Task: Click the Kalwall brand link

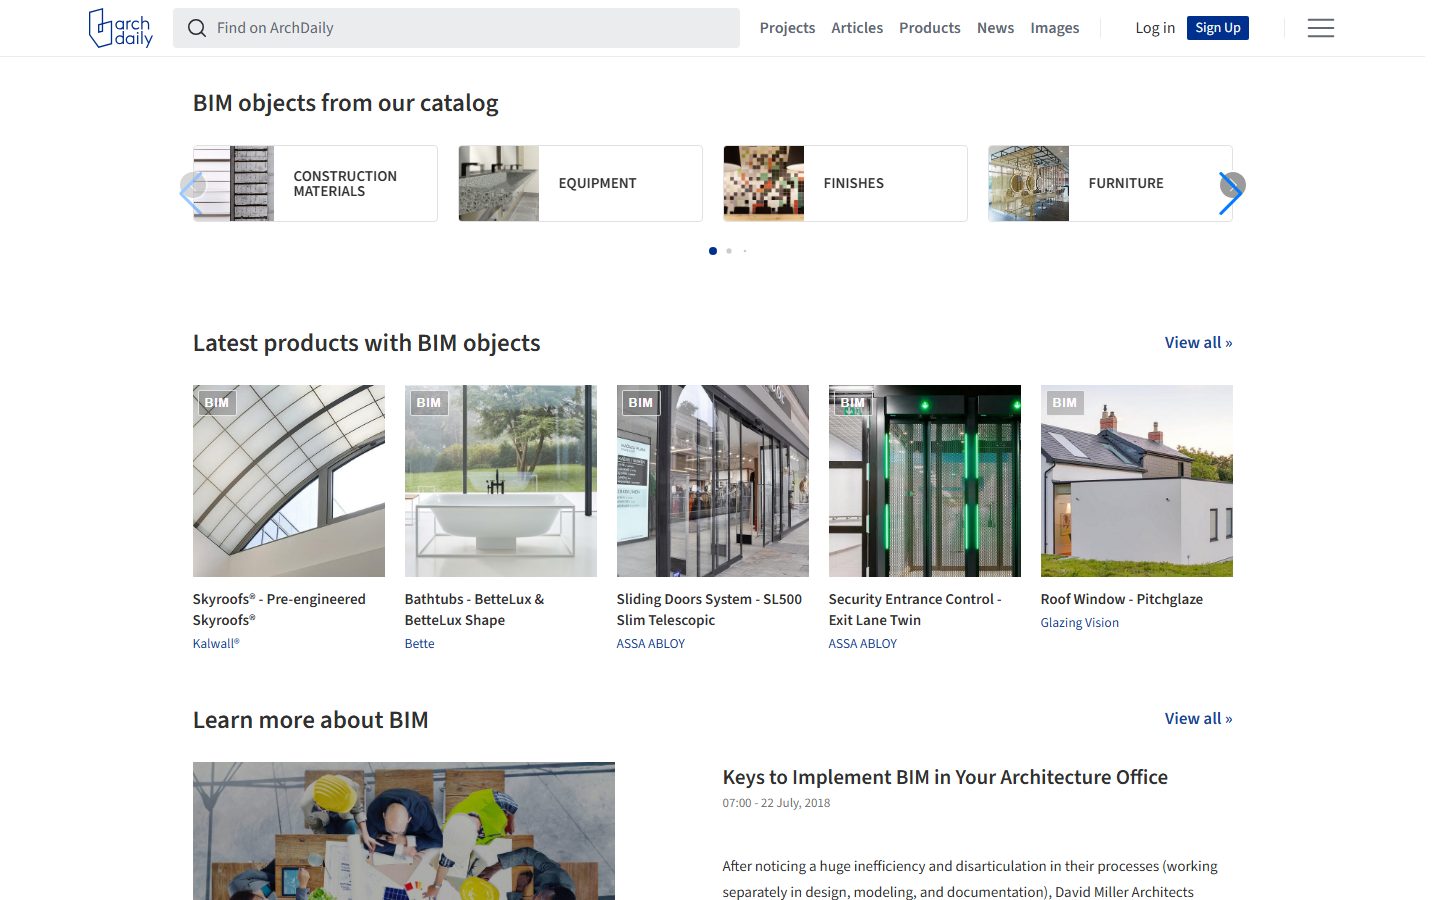Action: click(x=216, y=643)
